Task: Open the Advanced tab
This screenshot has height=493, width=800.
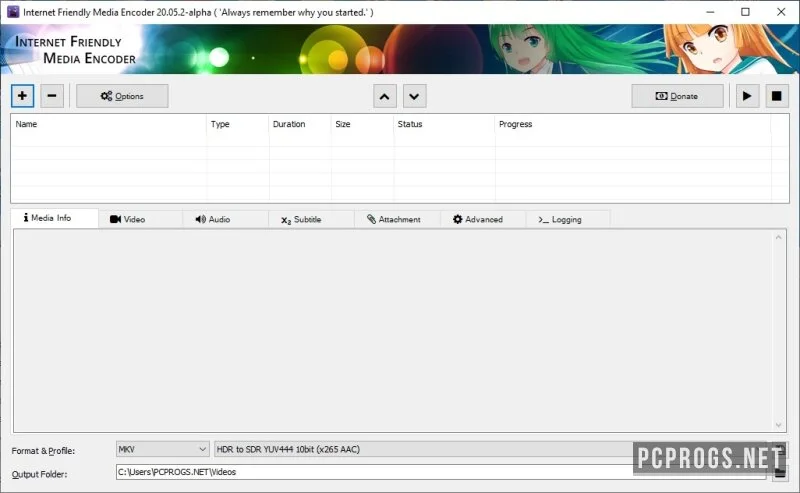Action: coord(483,219)
